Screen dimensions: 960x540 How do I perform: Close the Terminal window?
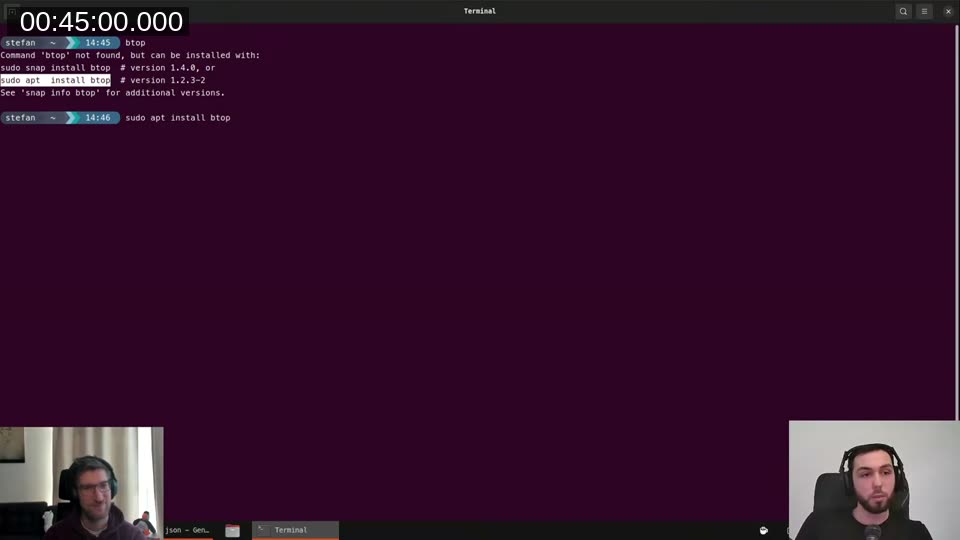pos(948,11)
